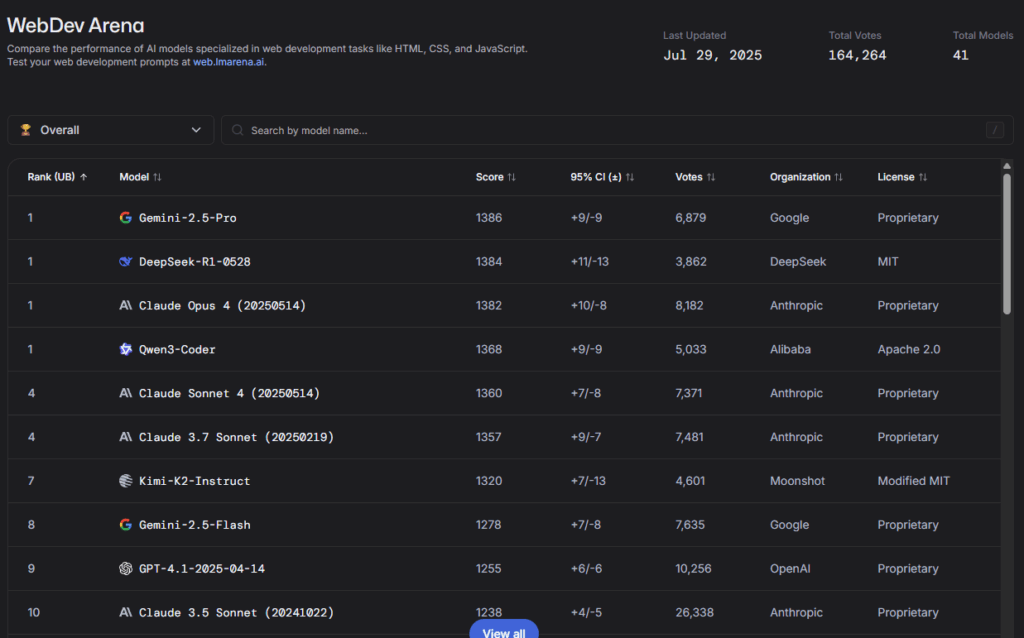Select the Gemini-2.5-Flash model name

click(x=195, y=524)
